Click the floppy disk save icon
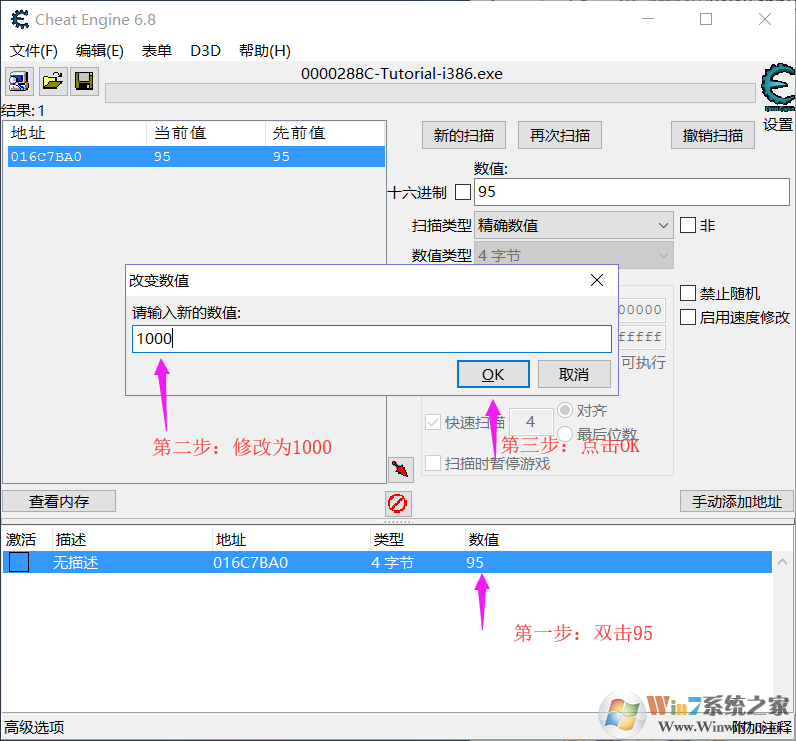 coord(84,81)
